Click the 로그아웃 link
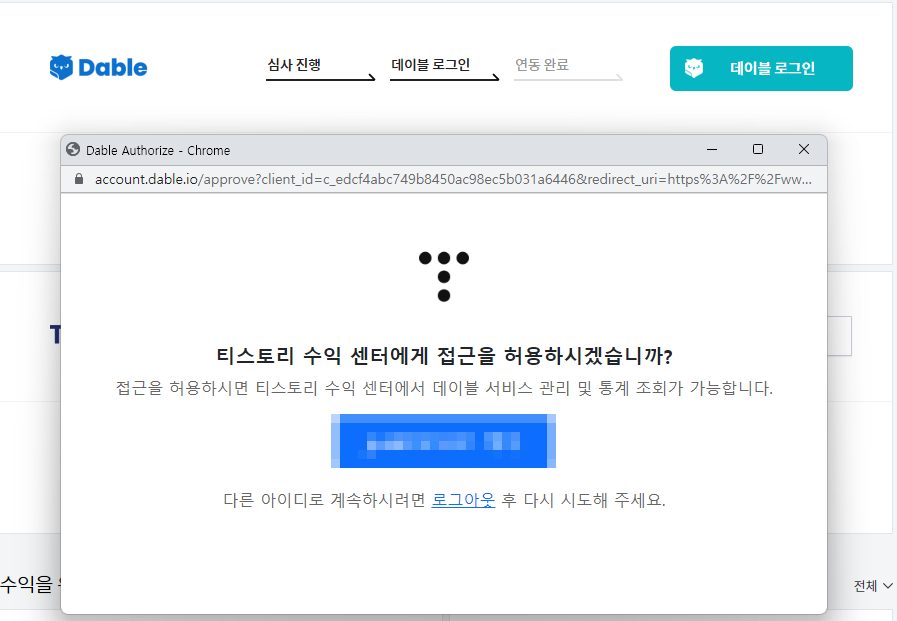This screenshot has width=897, height=621. click(x=463, y=500)
